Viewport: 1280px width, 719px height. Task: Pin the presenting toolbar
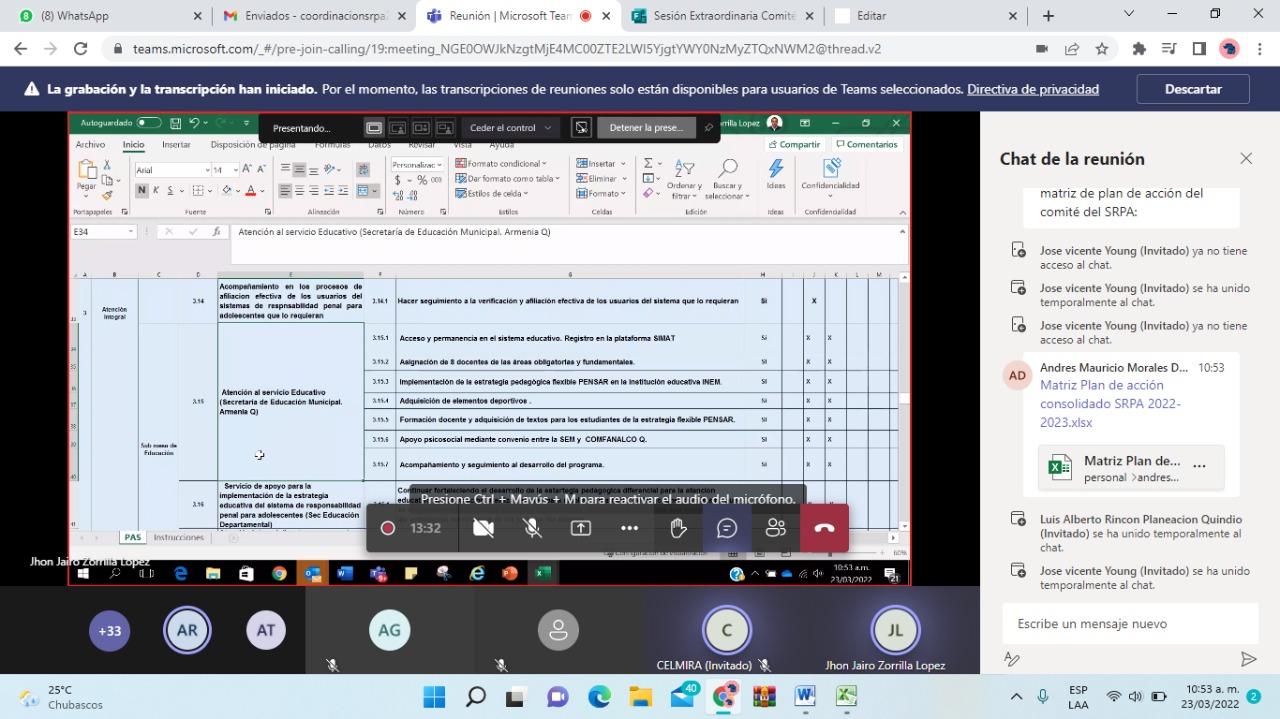(708, 128)
